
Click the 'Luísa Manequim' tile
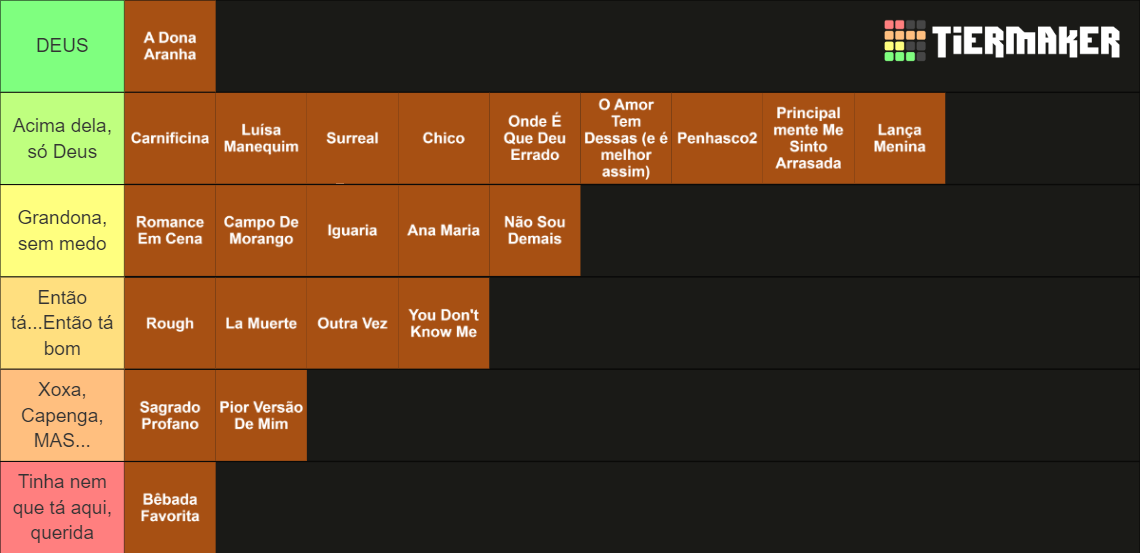point(261,138)
